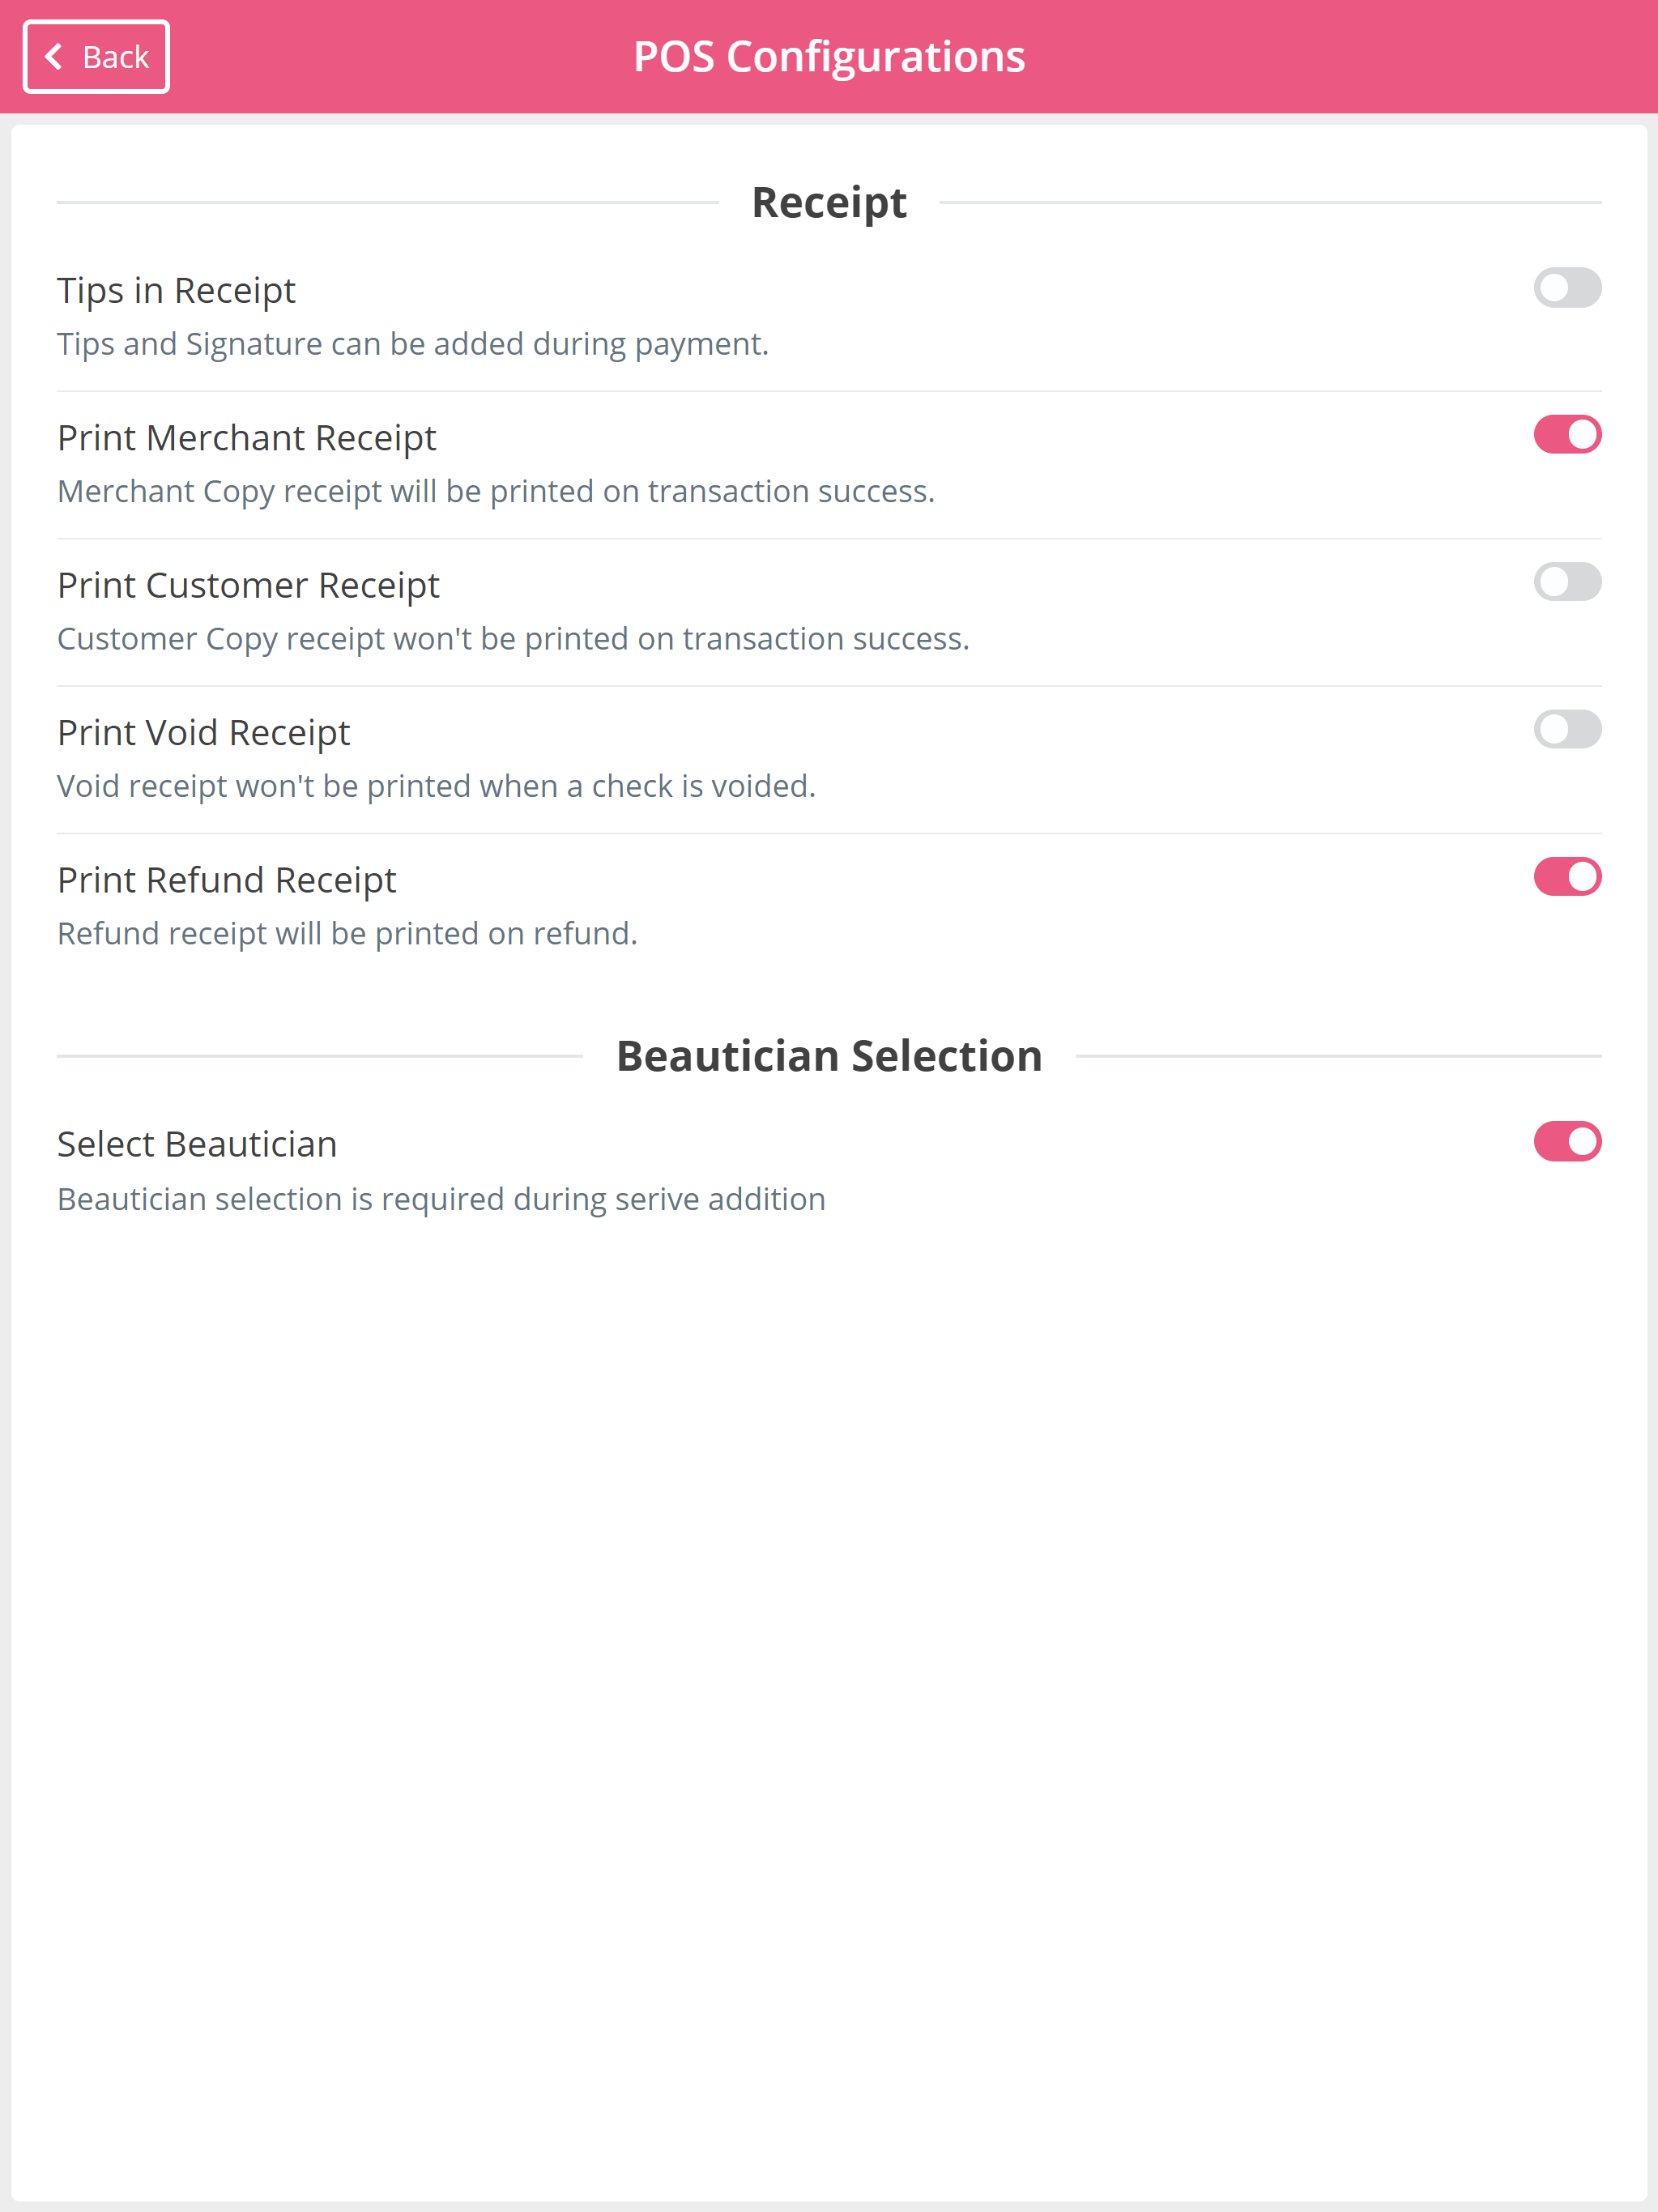Click the Beautician selection required description
The height and width of the screenshot is (2212, 1658).
point(441,1199)
